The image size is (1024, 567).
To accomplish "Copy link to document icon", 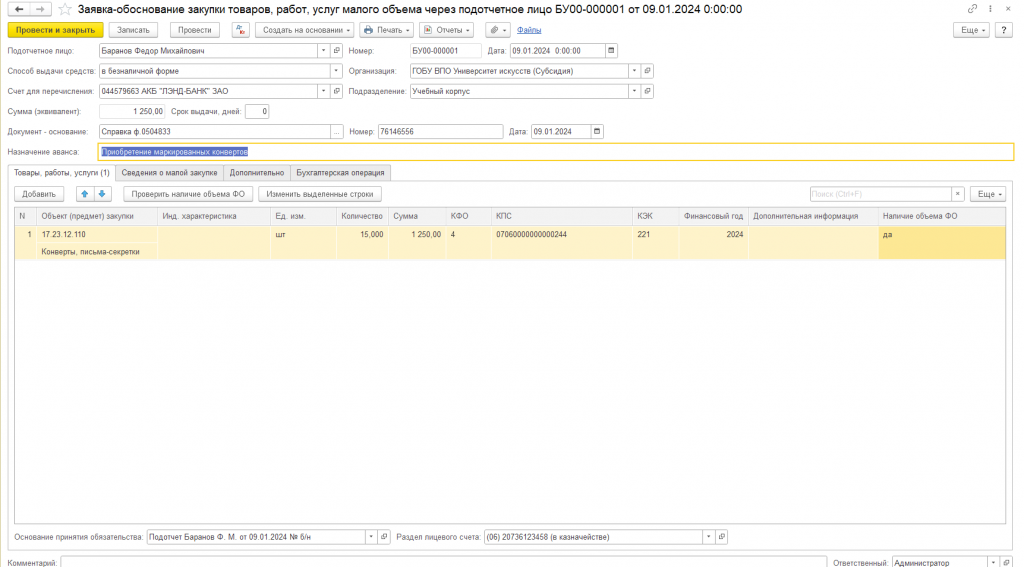I will tap(972, 8).
